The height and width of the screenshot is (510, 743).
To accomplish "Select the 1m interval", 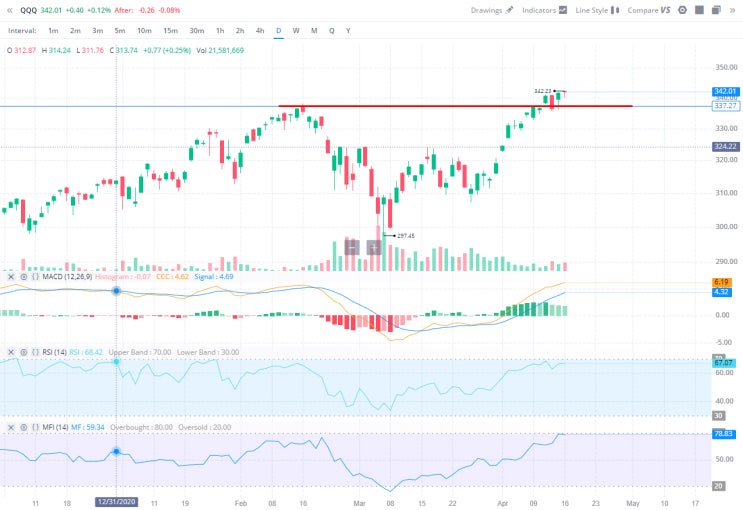I will tap(53, 30).
